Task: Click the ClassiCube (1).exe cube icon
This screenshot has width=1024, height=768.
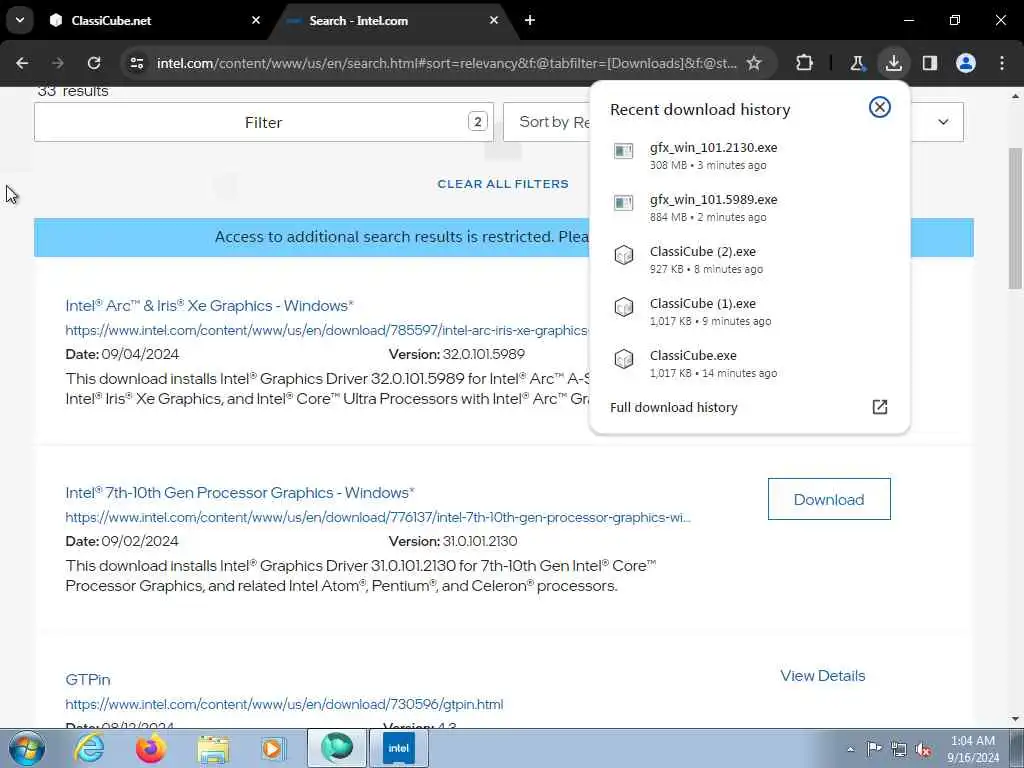Action: pyautogui.click(x=624, y=307)
